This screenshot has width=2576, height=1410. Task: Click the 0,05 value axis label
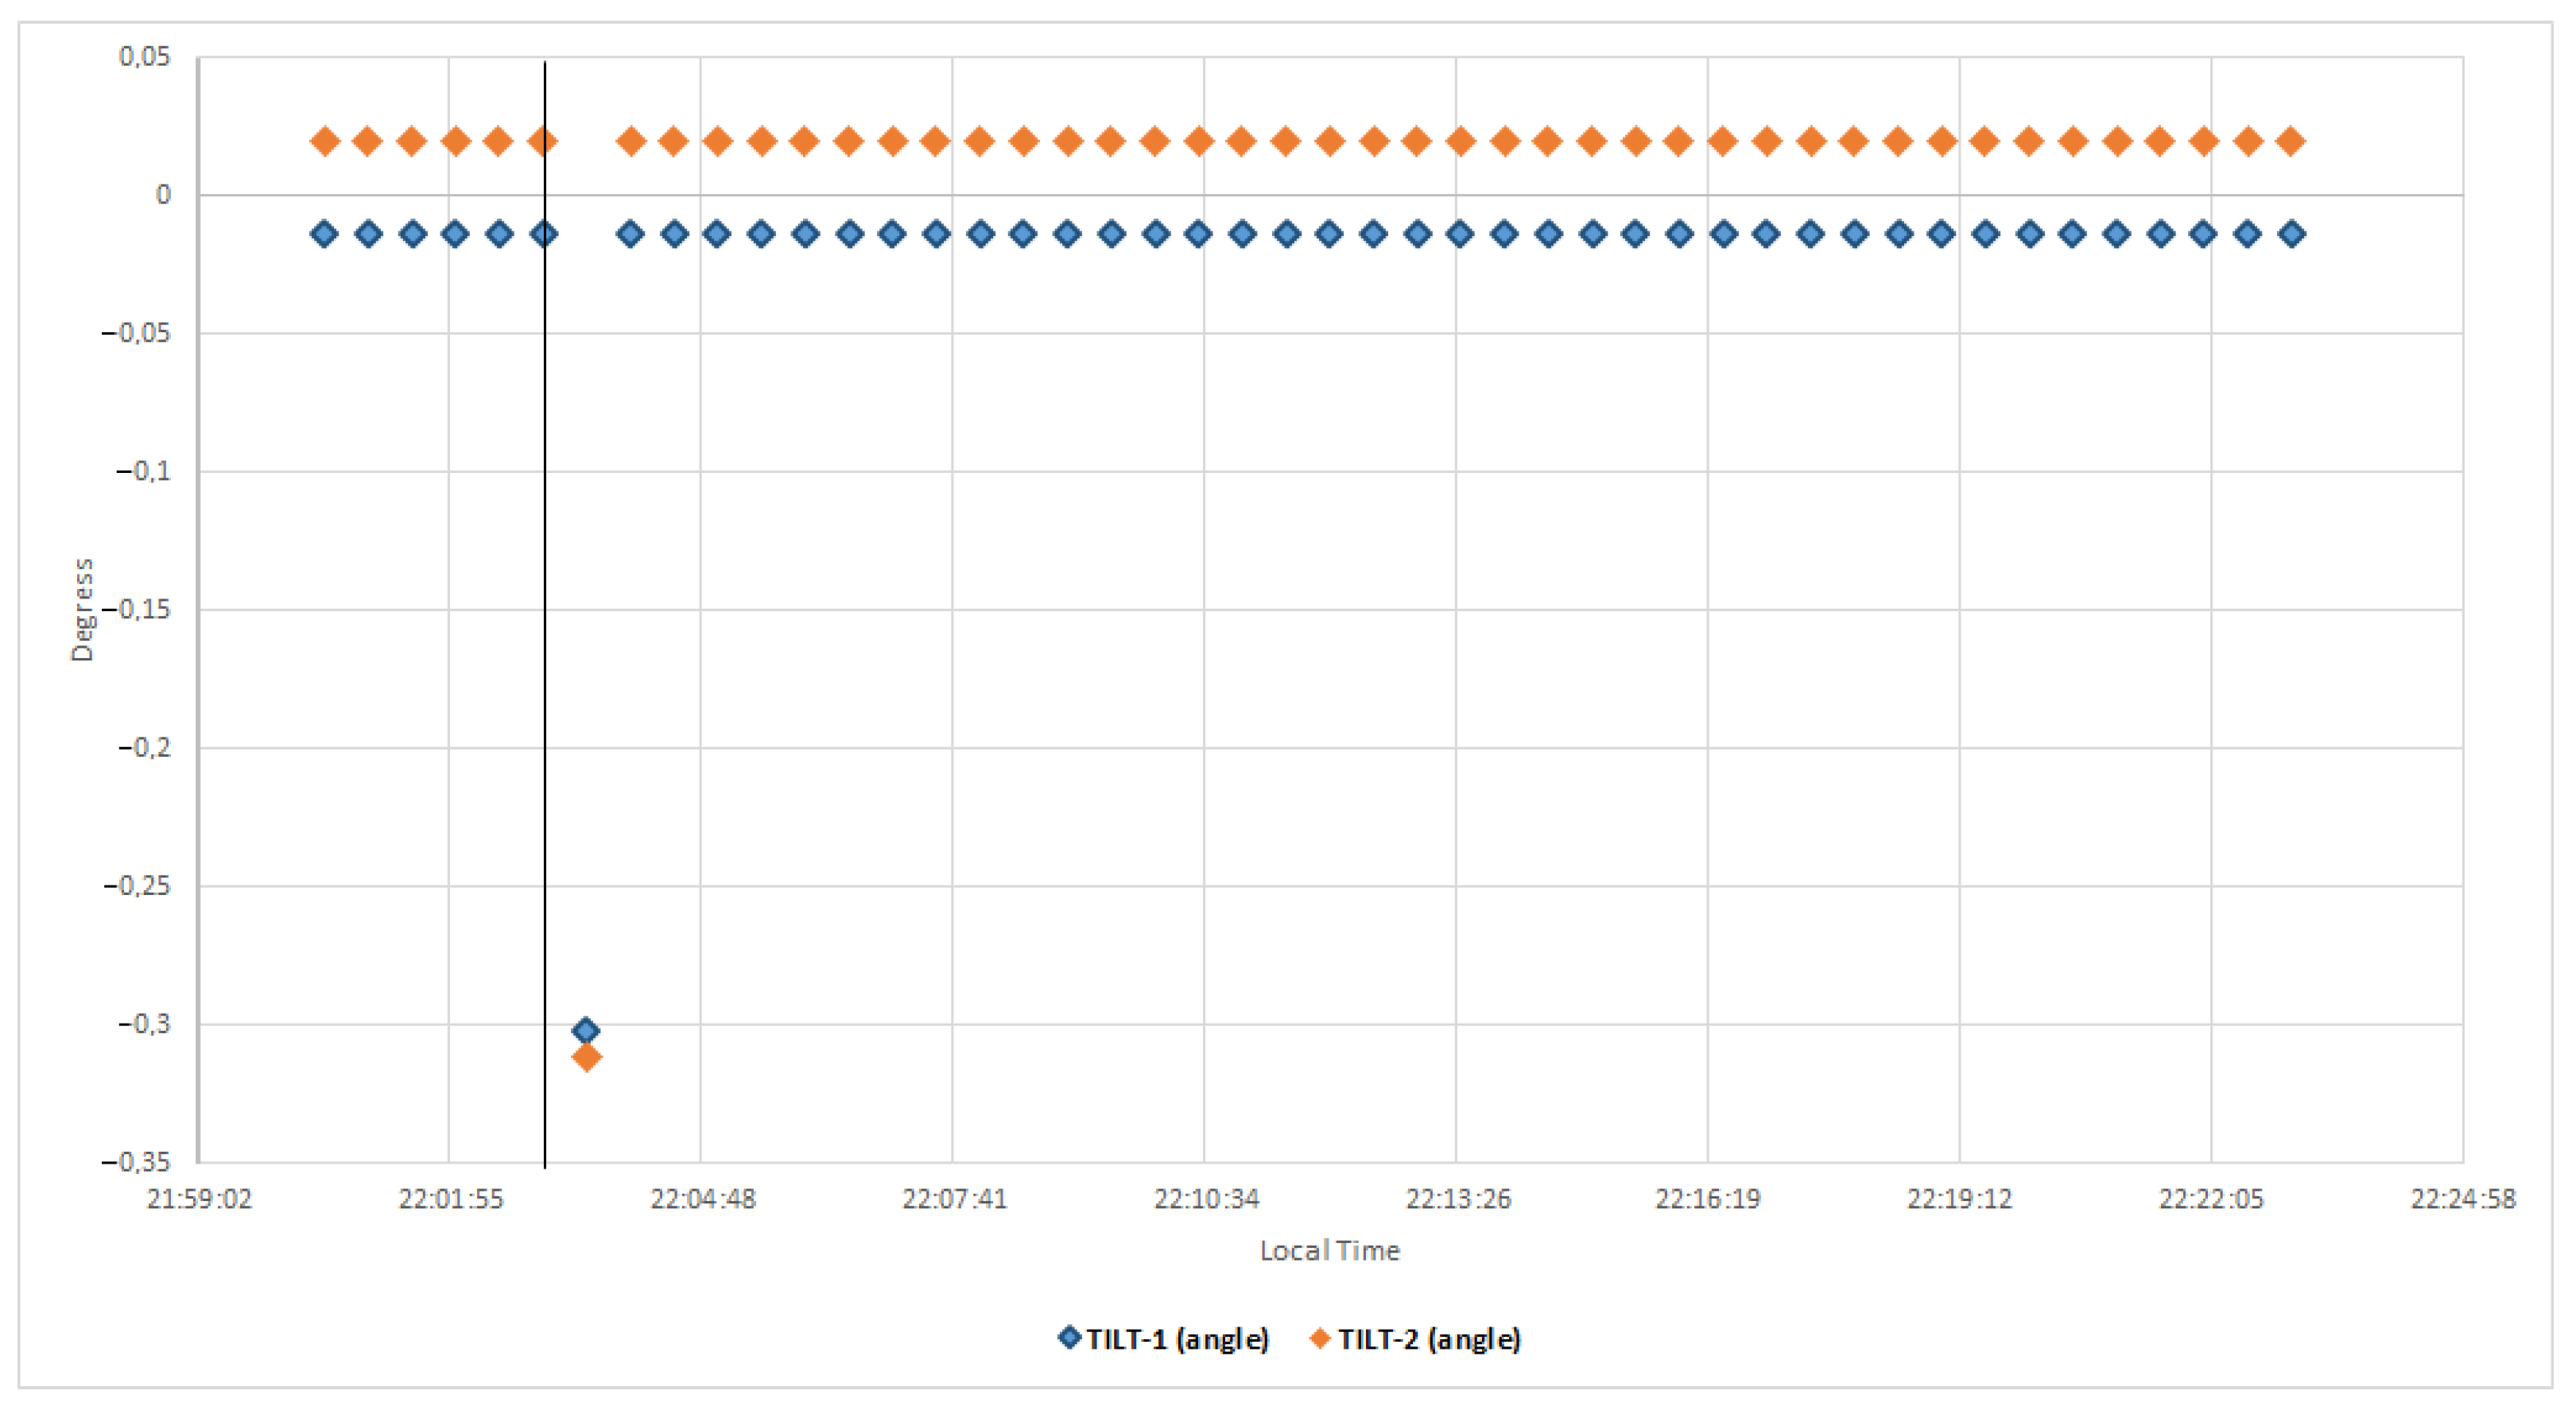point(145,56)
